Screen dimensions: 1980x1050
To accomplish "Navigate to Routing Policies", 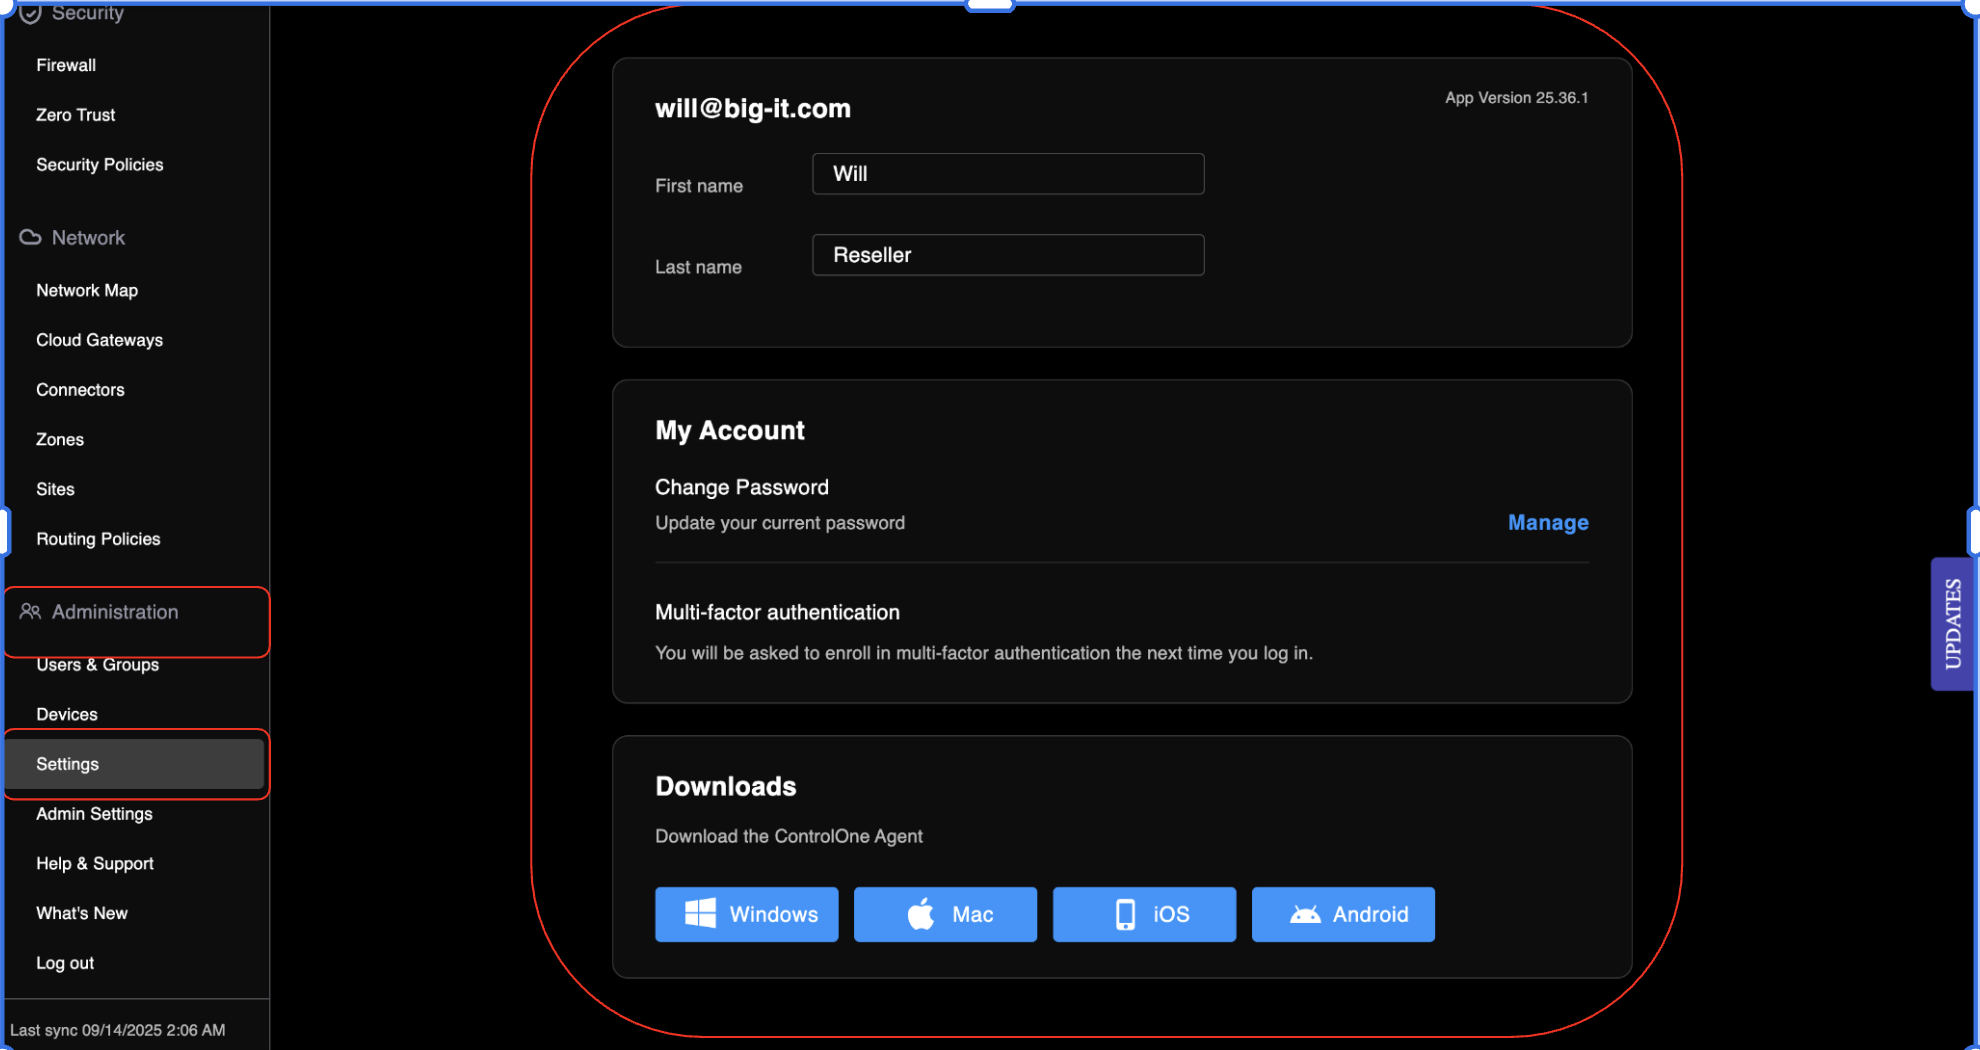I will [98, 539].
